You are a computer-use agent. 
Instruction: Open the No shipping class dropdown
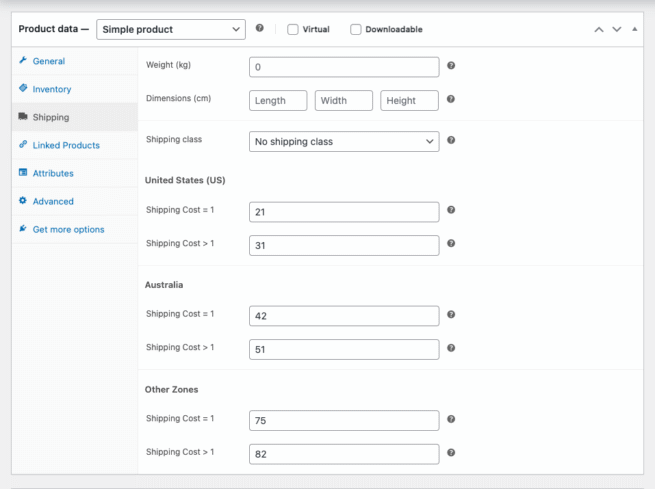click(343, 142)
